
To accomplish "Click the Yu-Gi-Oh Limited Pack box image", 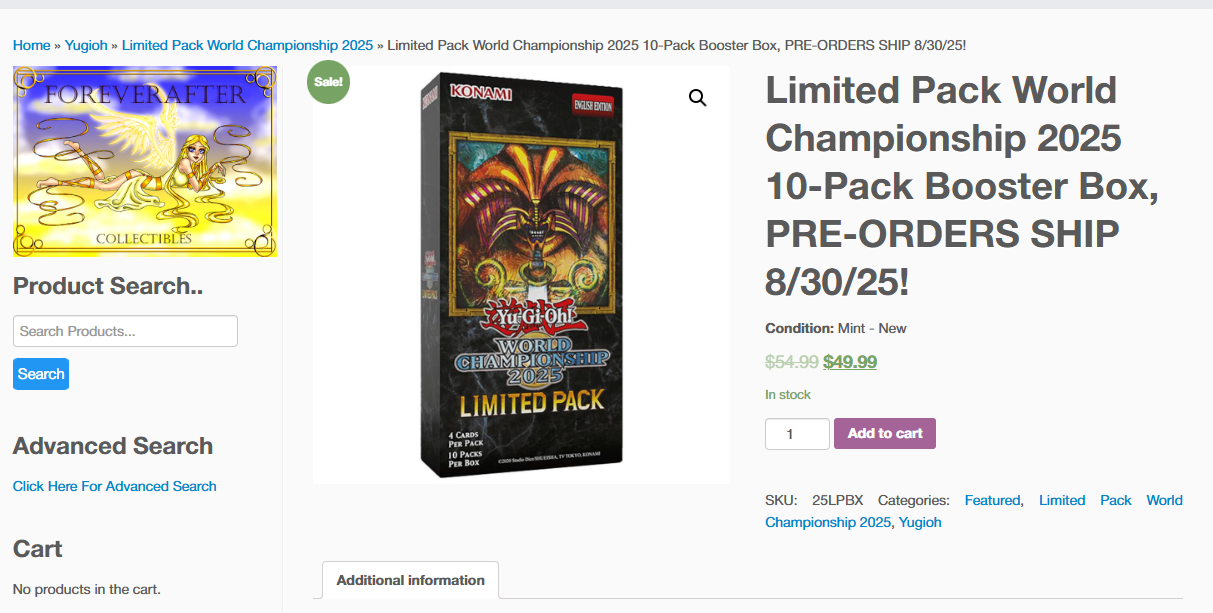I will tap(522, 276).
